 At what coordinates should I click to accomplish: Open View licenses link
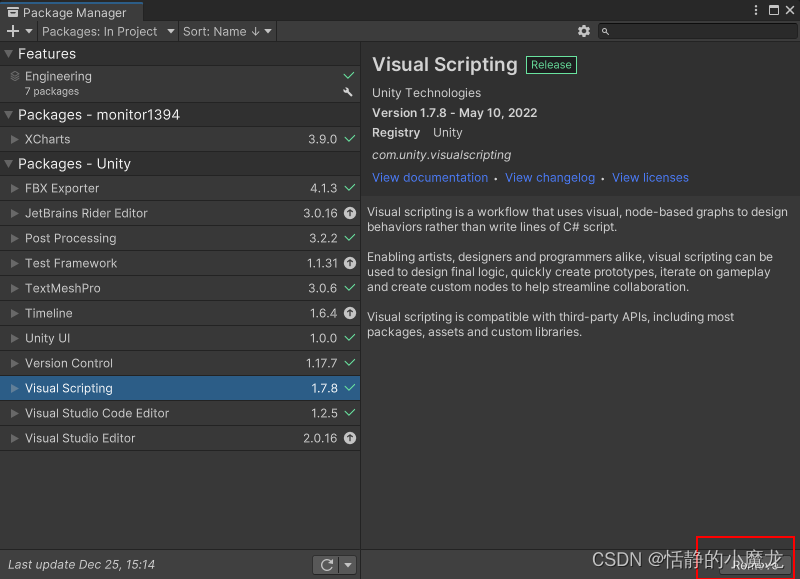tap(650, 178)
